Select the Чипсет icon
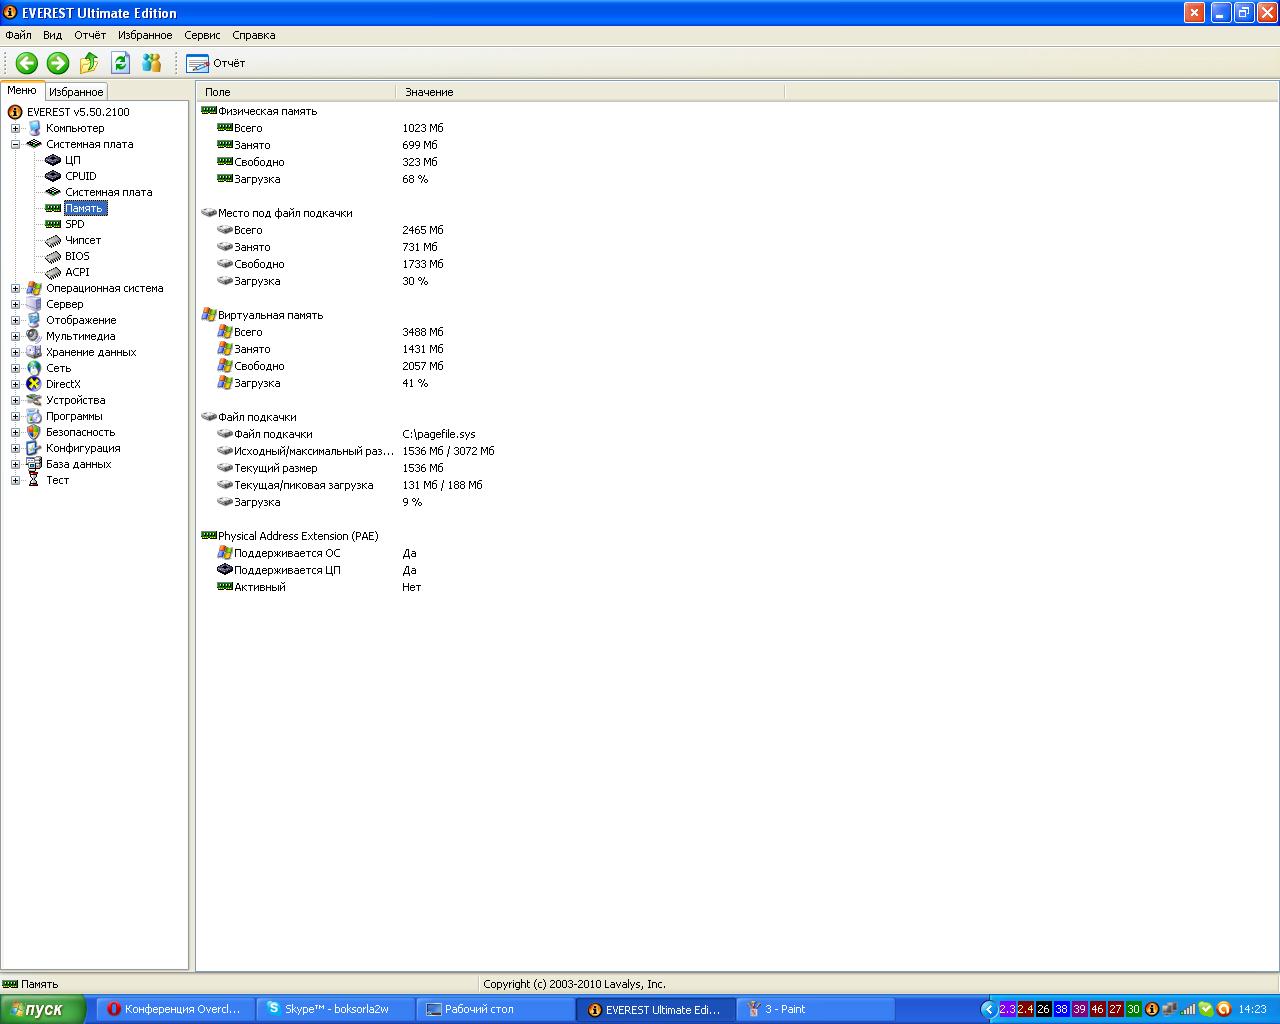Screen dimensions: 1280x1024 pos(53,240)
